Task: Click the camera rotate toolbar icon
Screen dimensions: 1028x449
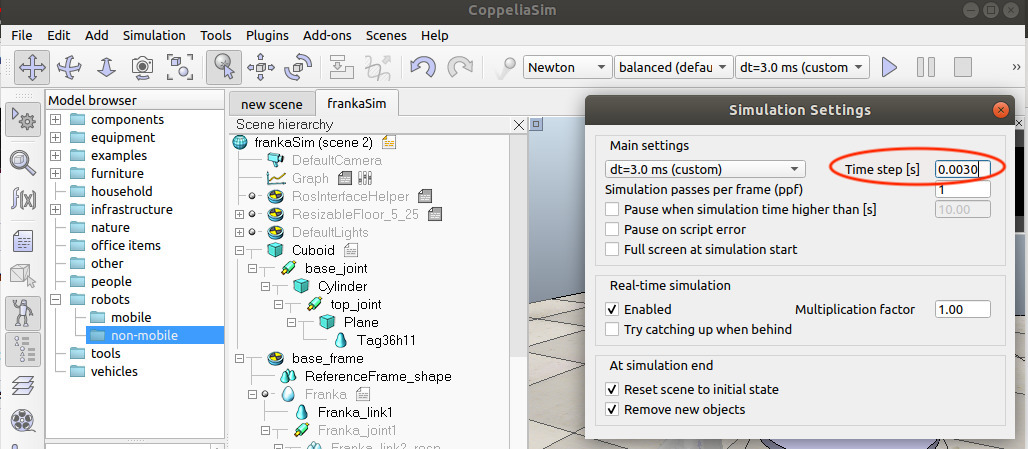Action: coord(69,67)
